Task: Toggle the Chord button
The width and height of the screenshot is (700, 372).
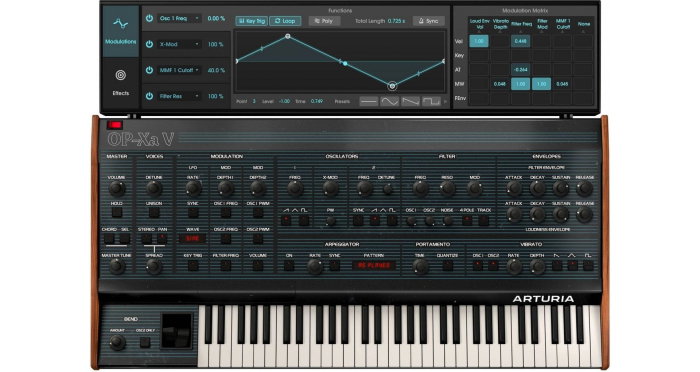Action: (x=109, y=238)
